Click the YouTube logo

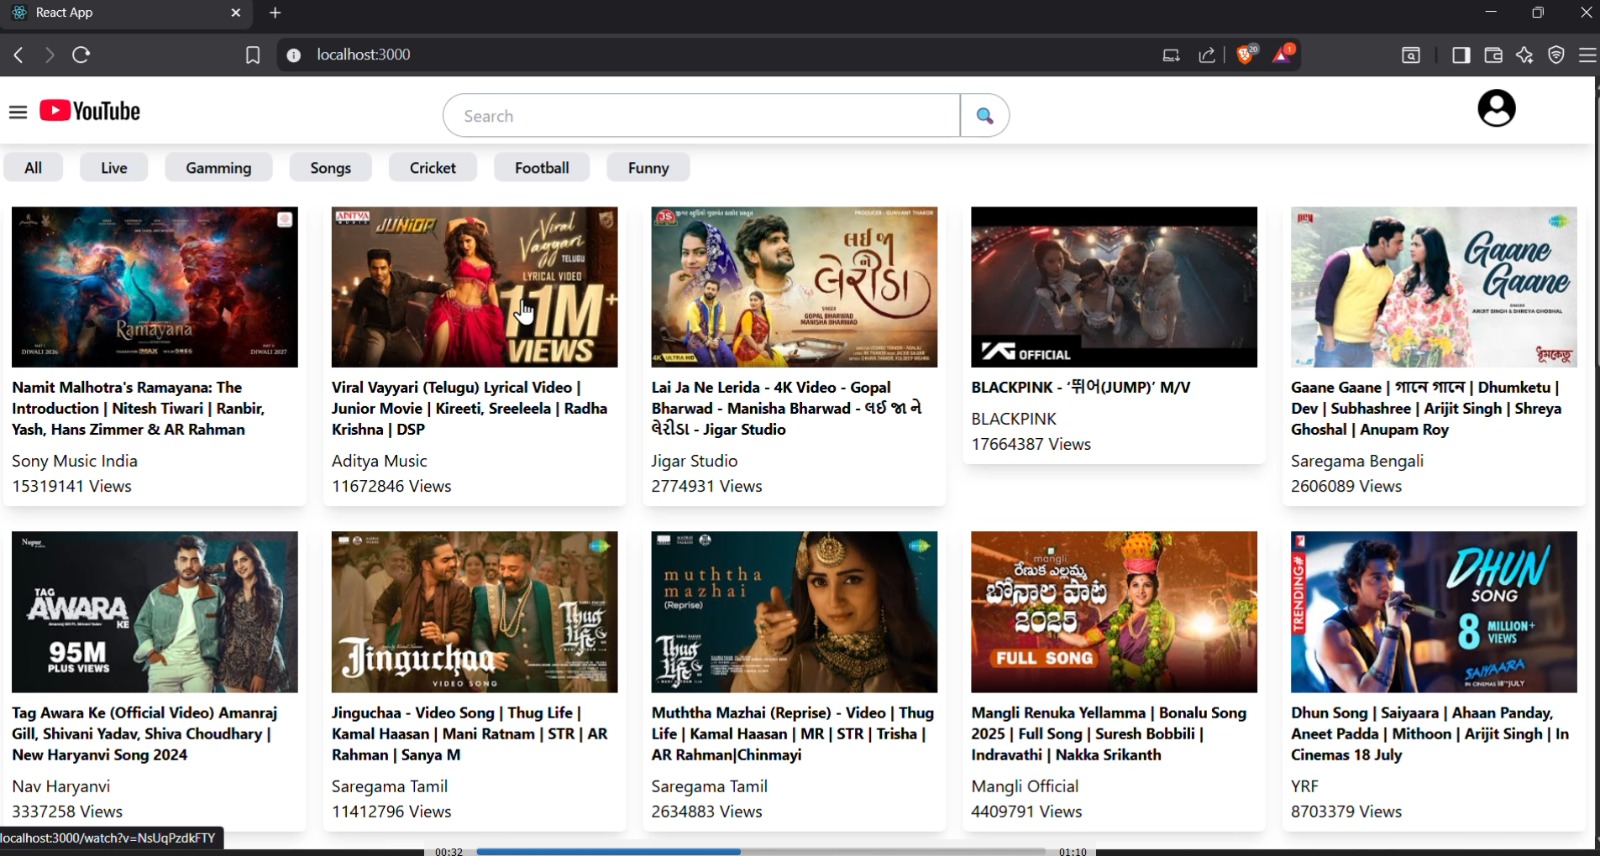pyautogui.click(x=90, y=111)
